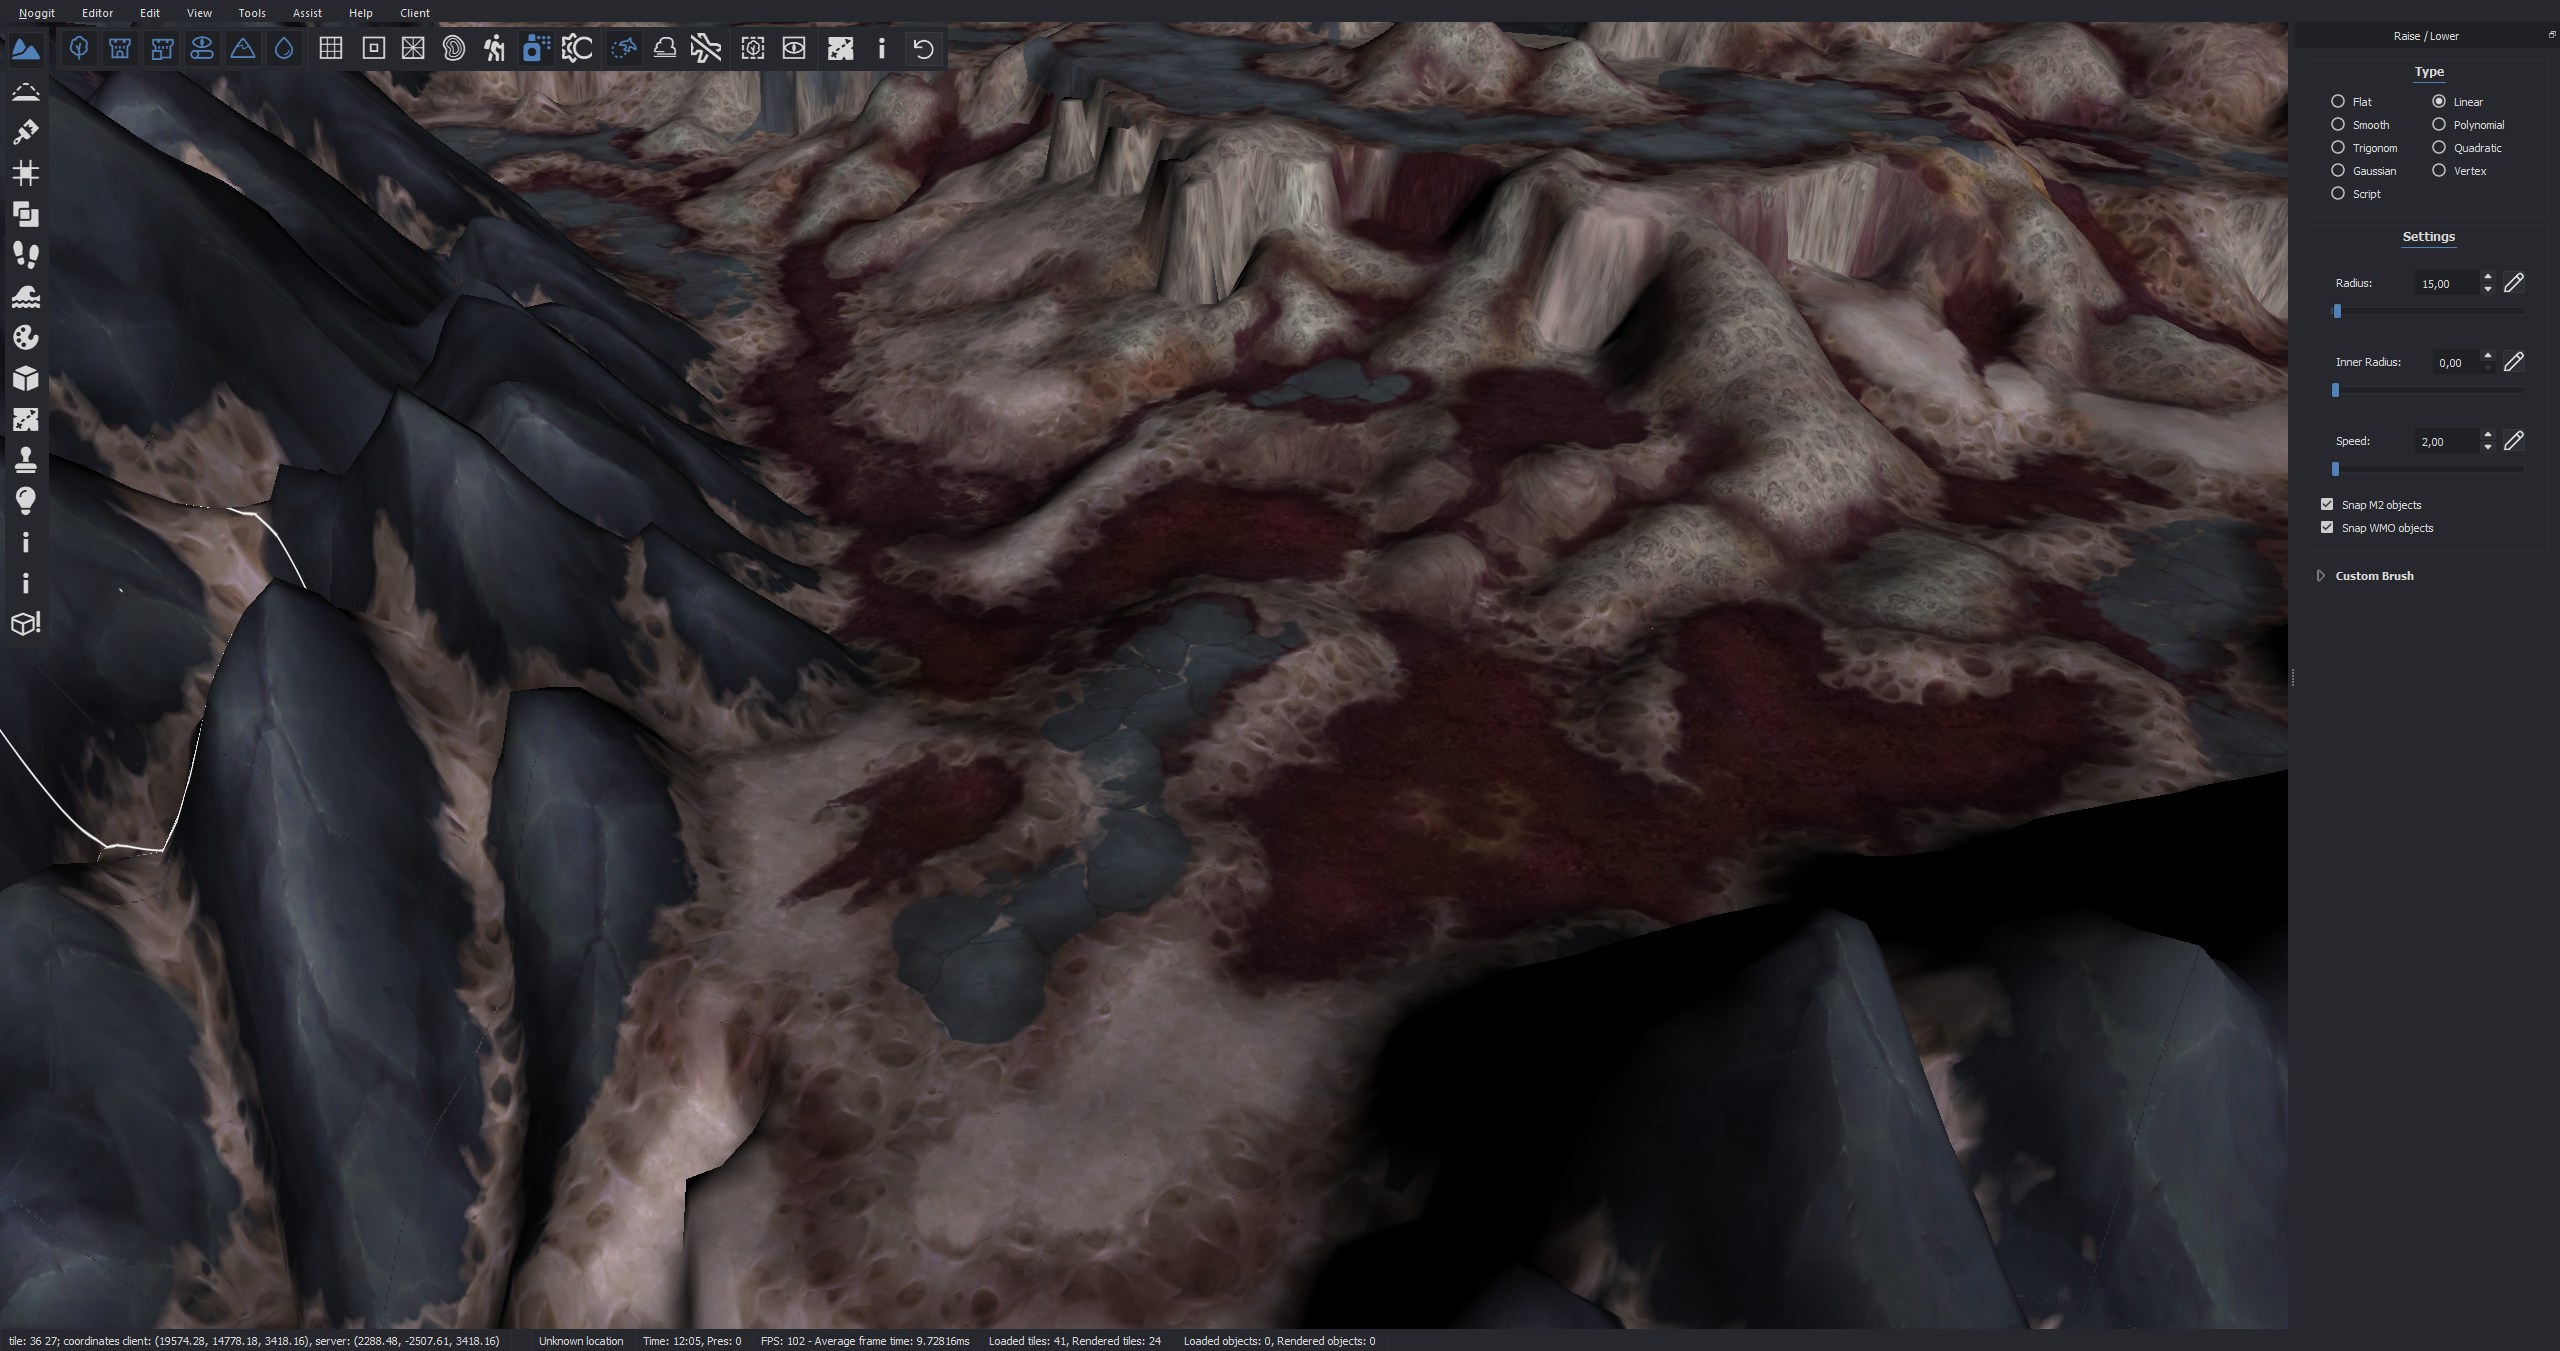Open the vertex color palette tool

click(25, 337)
